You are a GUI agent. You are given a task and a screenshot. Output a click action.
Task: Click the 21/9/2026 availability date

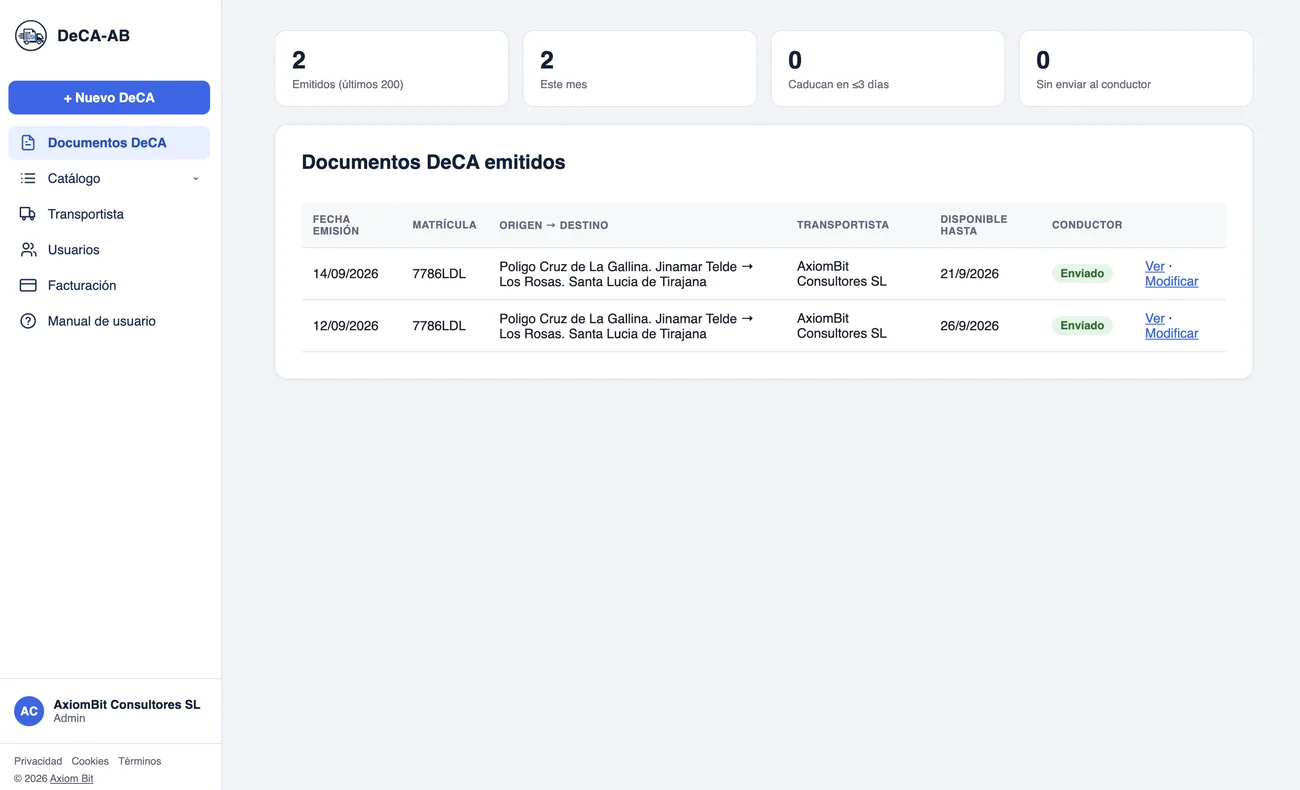[969, 274]
